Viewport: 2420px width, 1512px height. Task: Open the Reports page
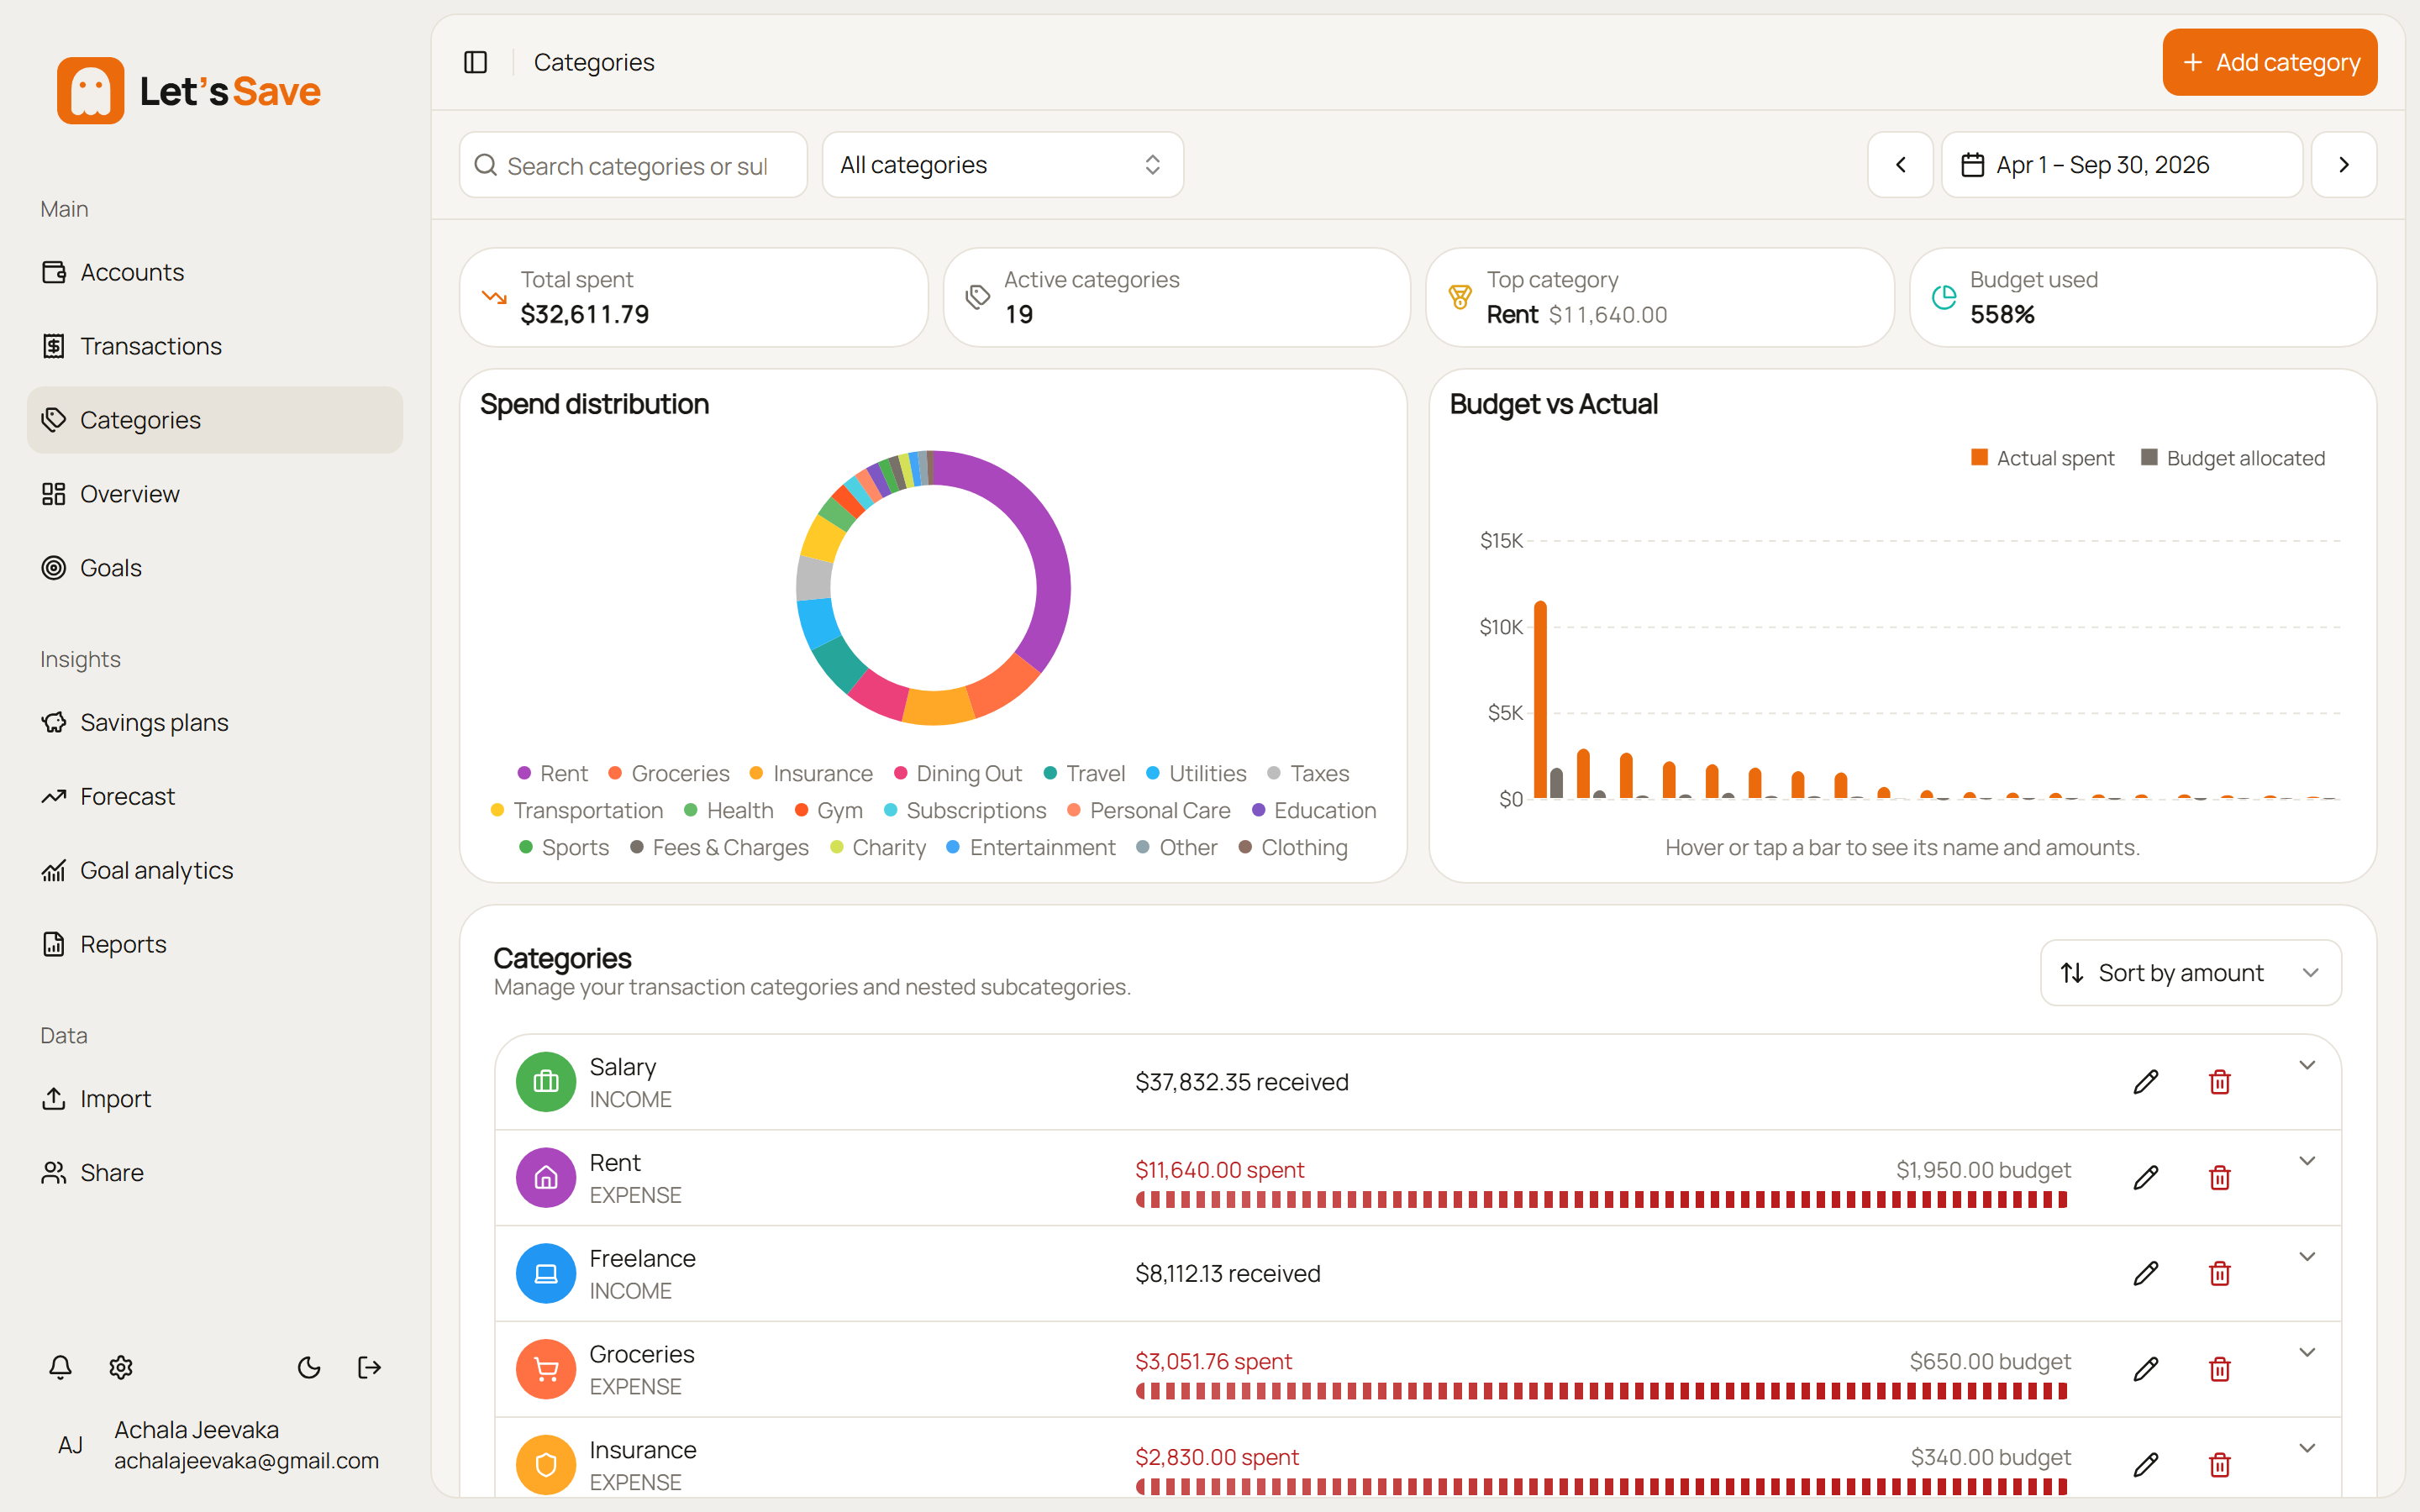point(215,944)
